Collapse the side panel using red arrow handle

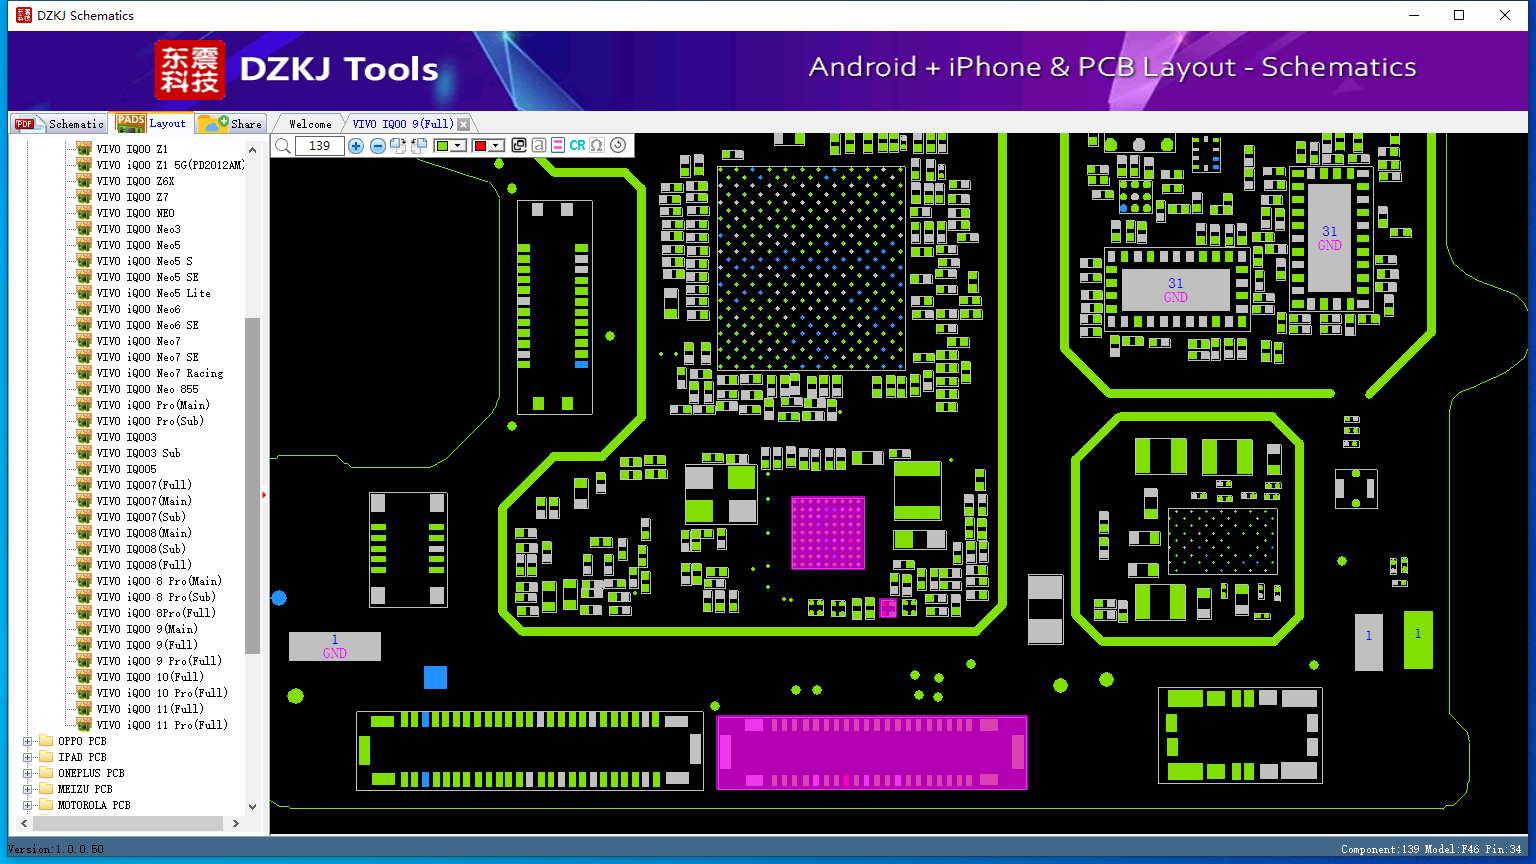[x=264, y=494]
